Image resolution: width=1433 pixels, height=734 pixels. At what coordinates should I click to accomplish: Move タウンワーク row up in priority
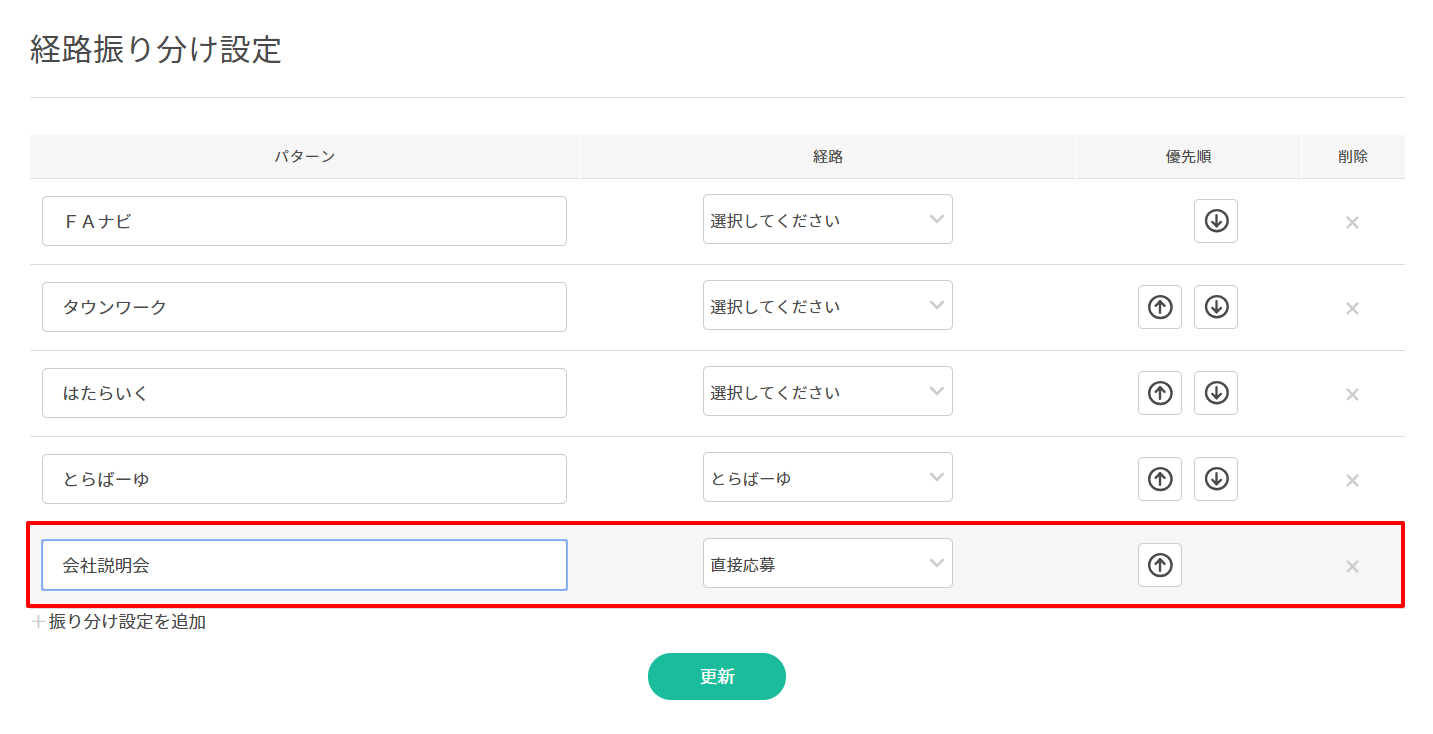1159,307
